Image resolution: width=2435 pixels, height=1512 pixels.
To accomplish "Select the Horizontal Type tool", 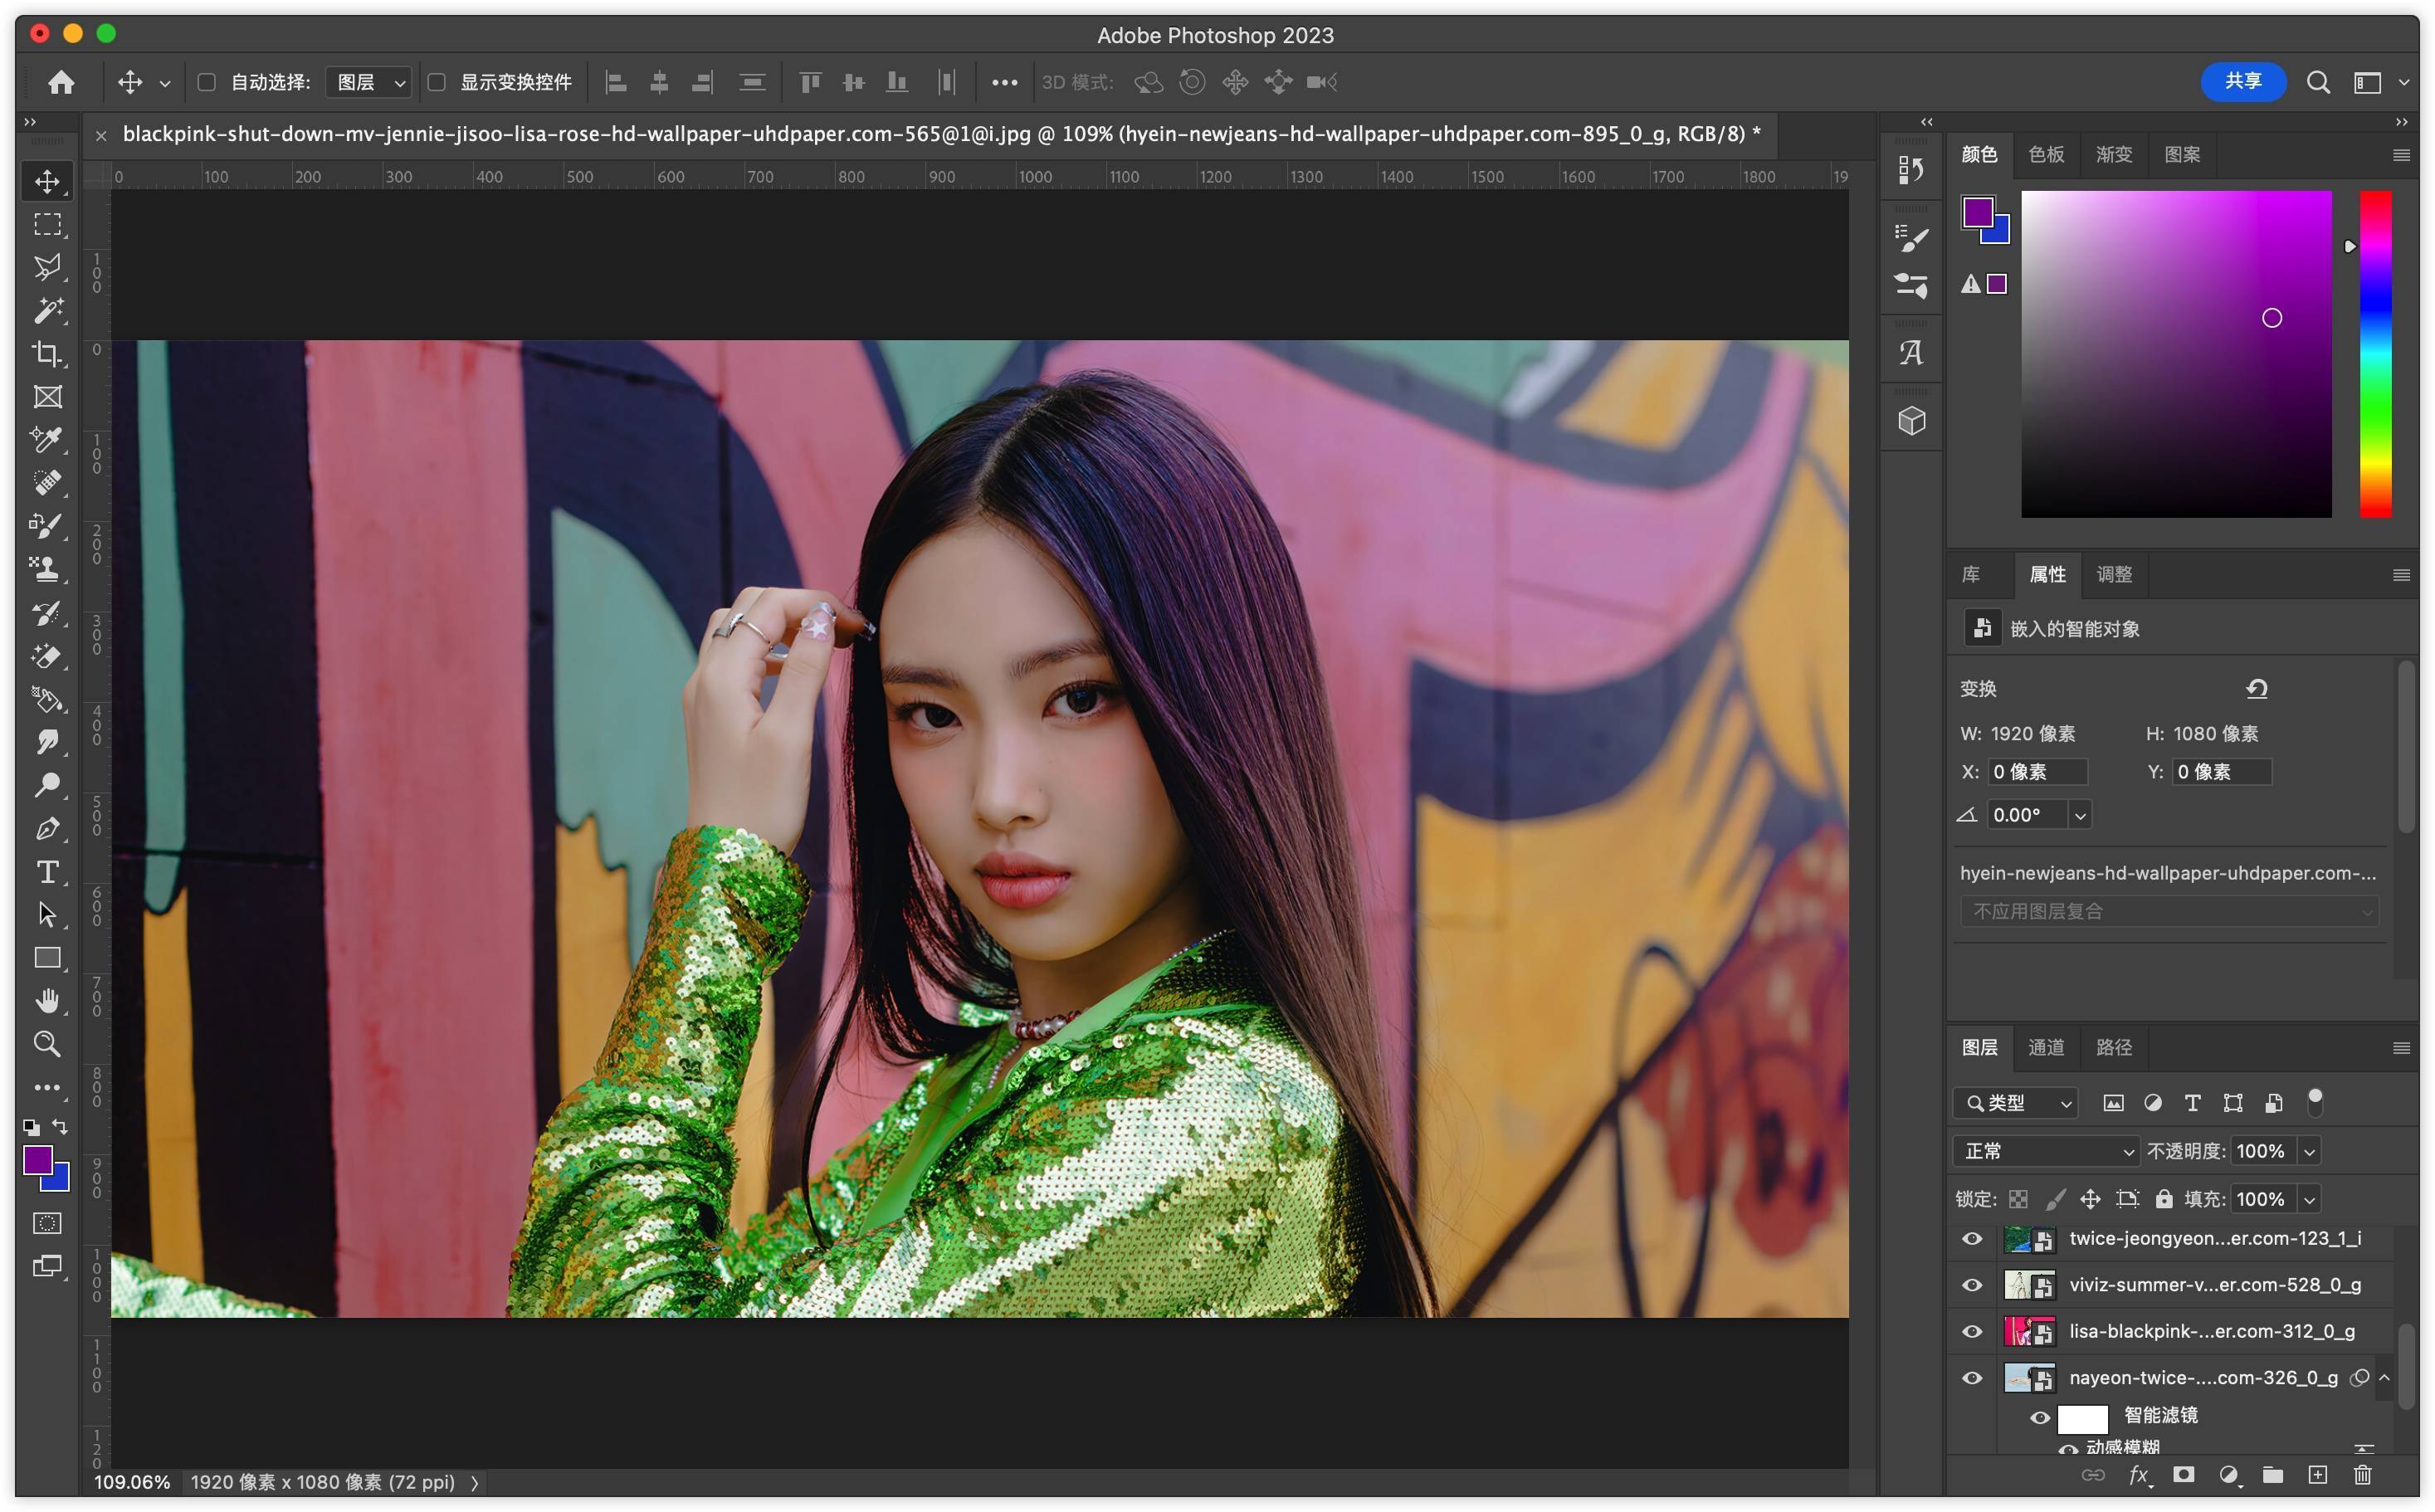I will (47, 871).
